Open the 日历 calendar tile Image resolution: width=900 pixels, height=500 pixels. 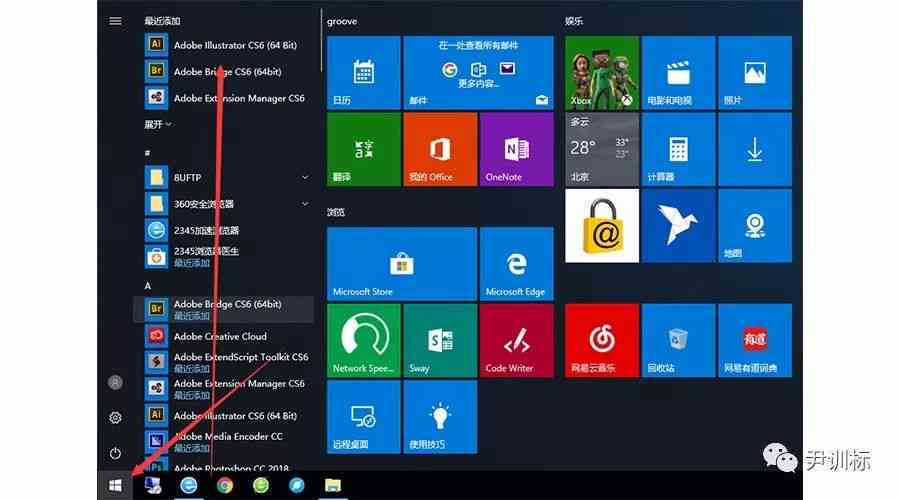pos(363,72)
